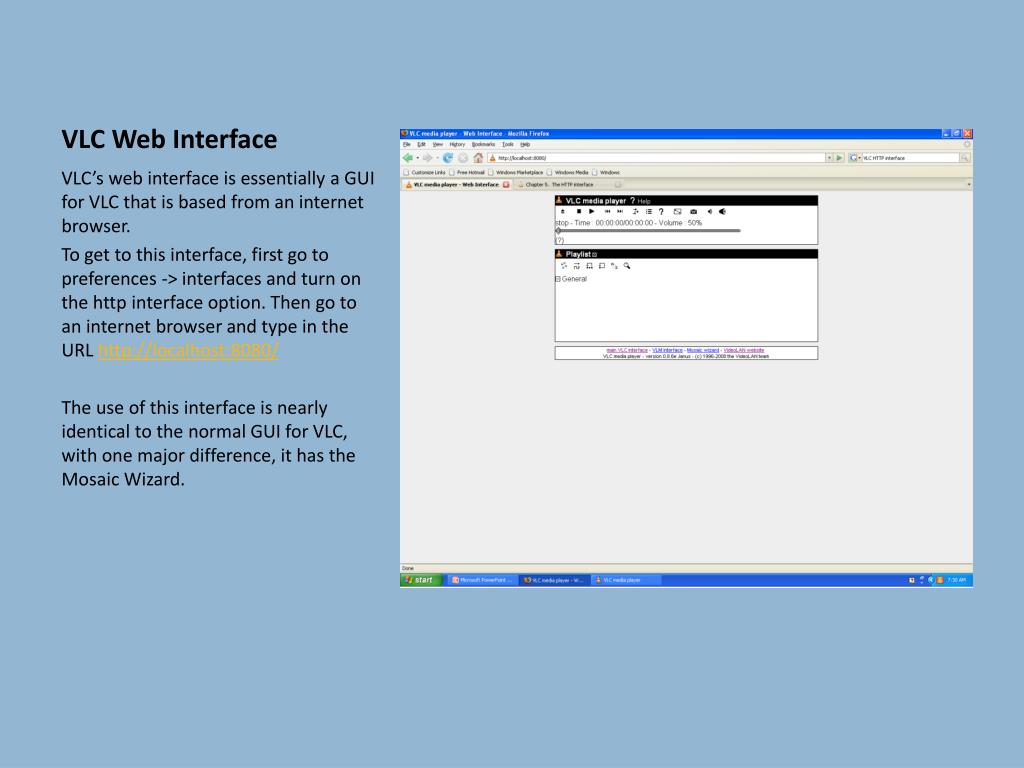The height and width of the screenshot is (768, 1024).
Task: Click the forward arrow in Firefox toolbar
Action: coord(427,158)
